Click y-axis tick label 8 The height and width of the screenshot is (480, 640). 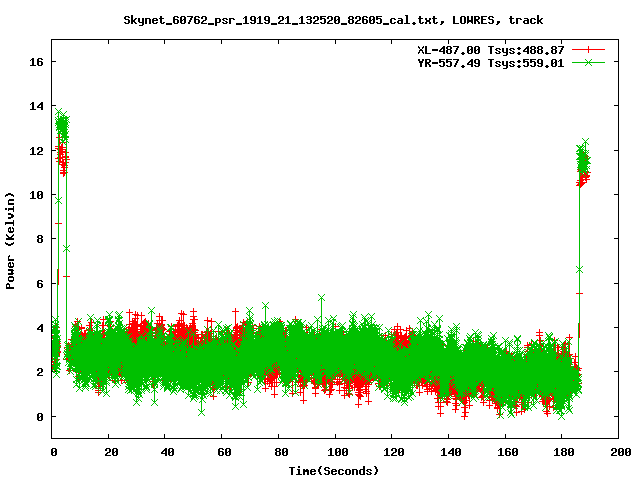pos(40,239)
